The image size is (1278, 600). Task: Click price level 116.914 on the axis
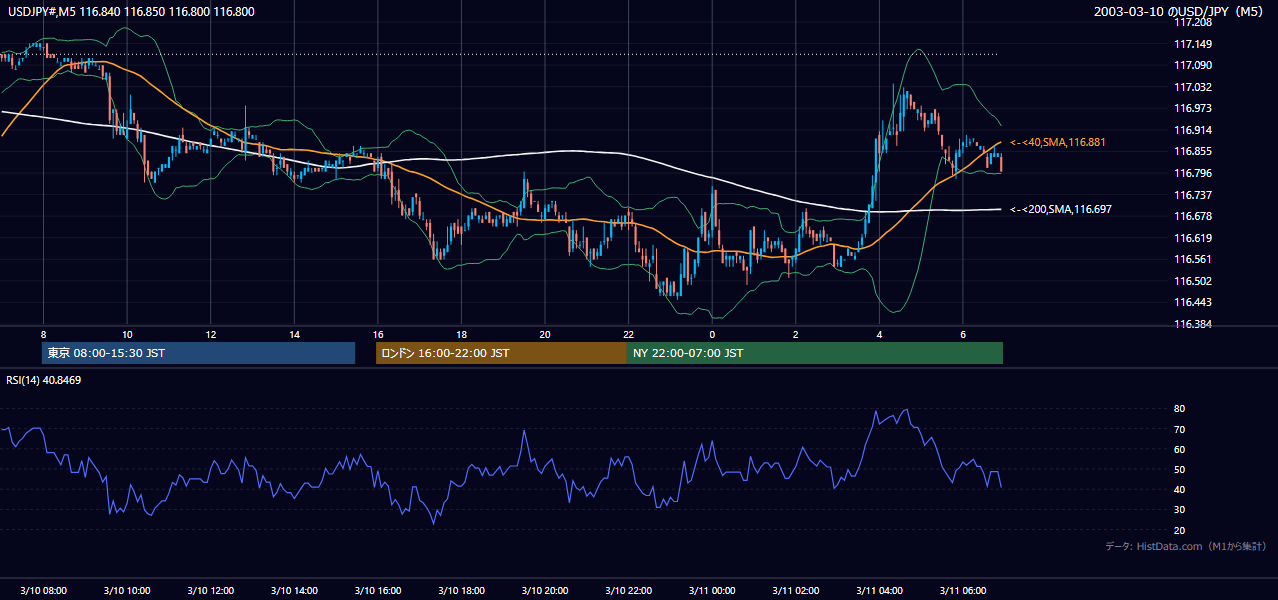click(1192, 130)
